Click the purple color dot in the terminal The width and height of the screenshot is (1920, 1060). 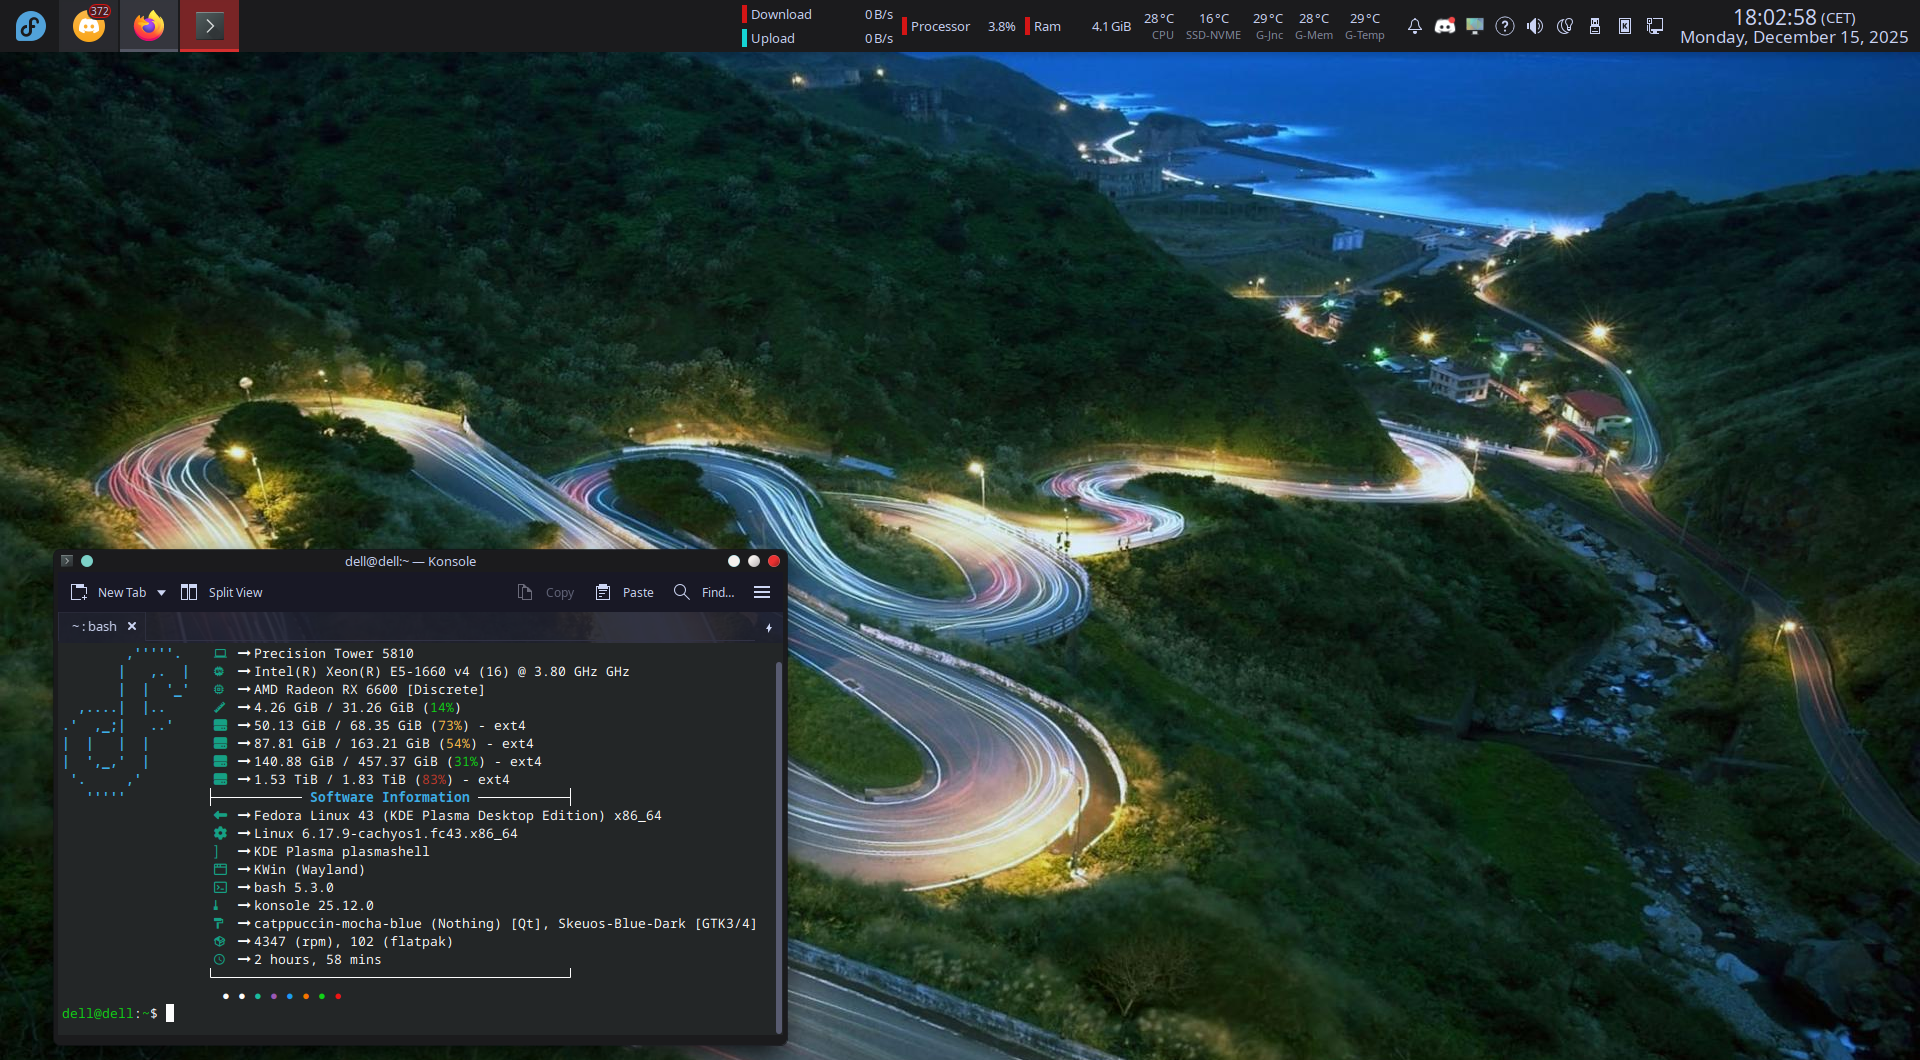coord(274,996)
